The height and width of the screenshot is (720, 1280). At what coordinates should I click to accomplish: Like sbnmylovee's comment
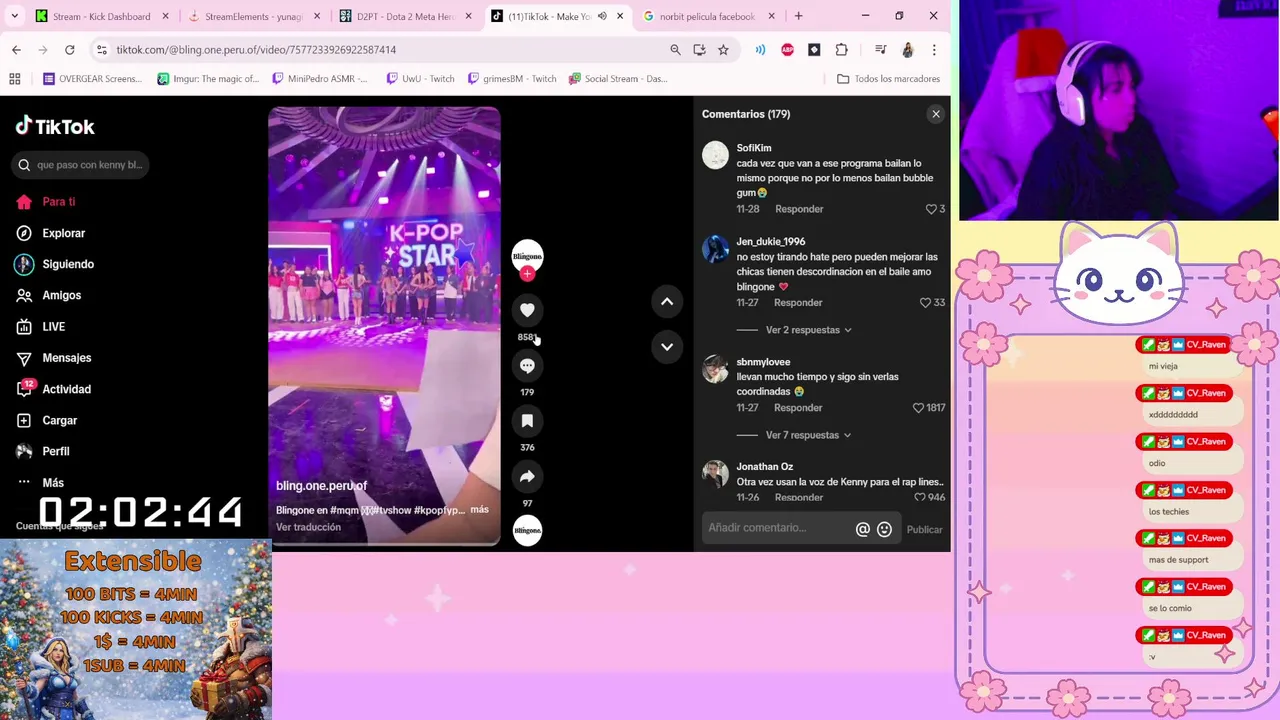918,408
